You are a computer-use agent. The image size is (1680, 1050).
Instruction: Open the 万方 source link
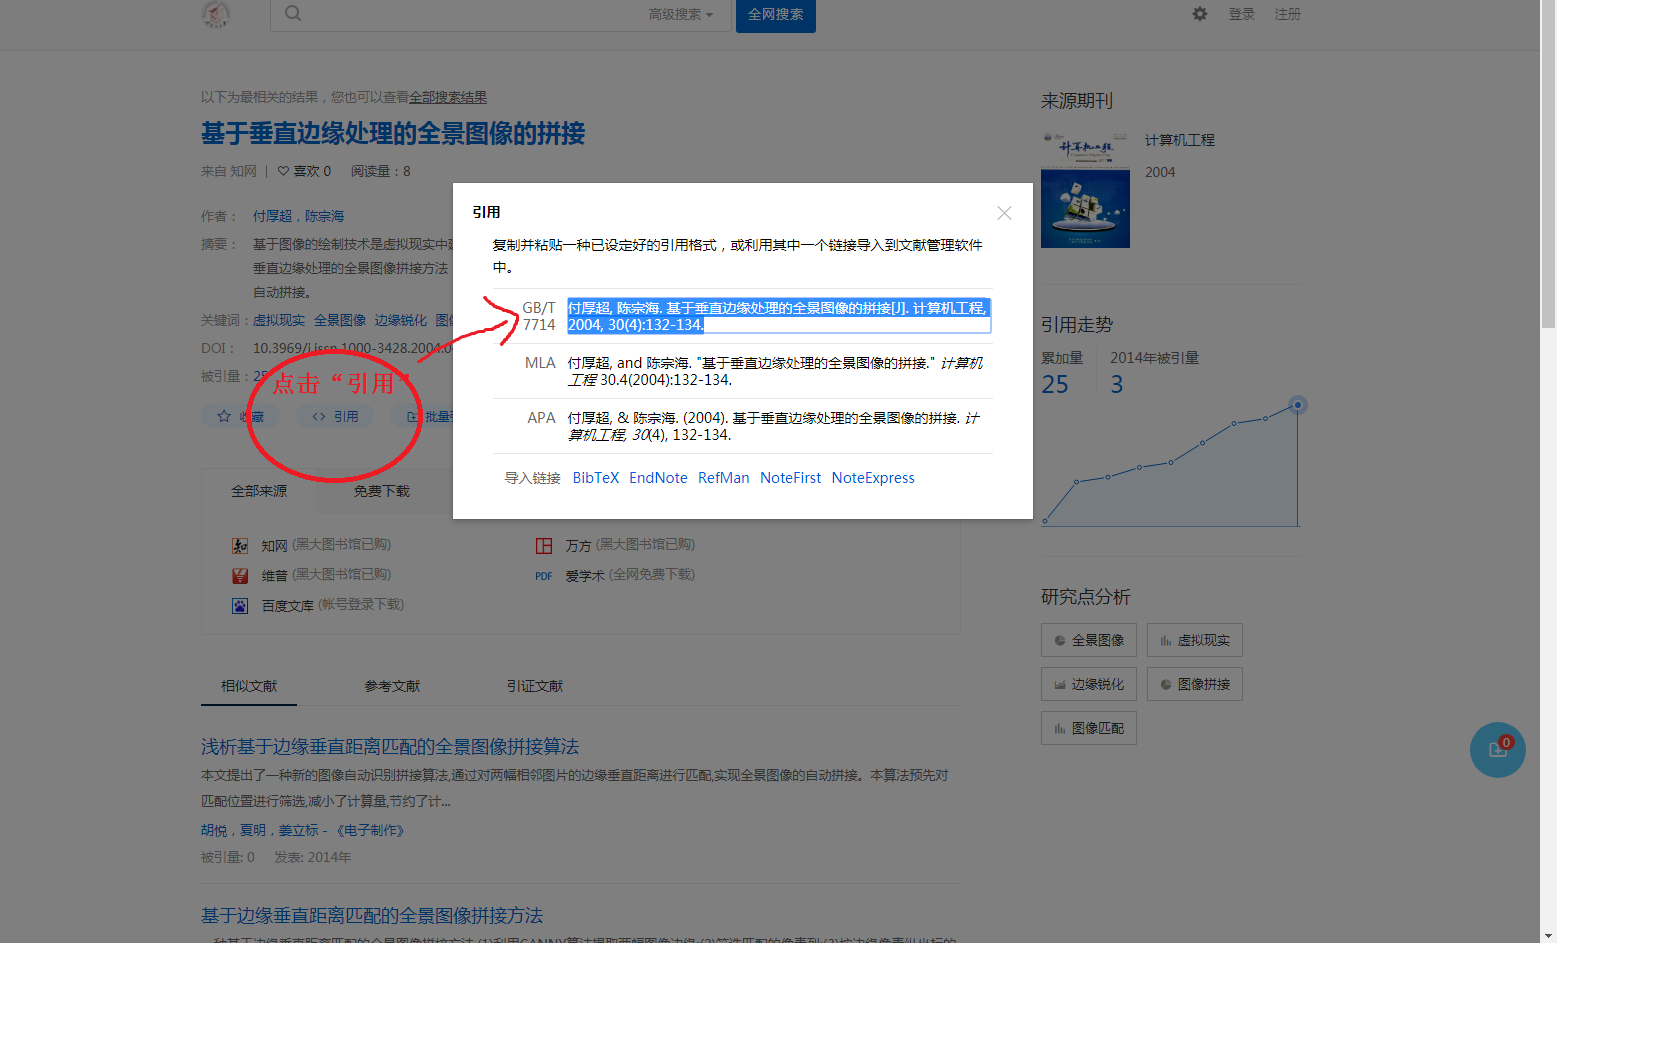coord(579,545)
